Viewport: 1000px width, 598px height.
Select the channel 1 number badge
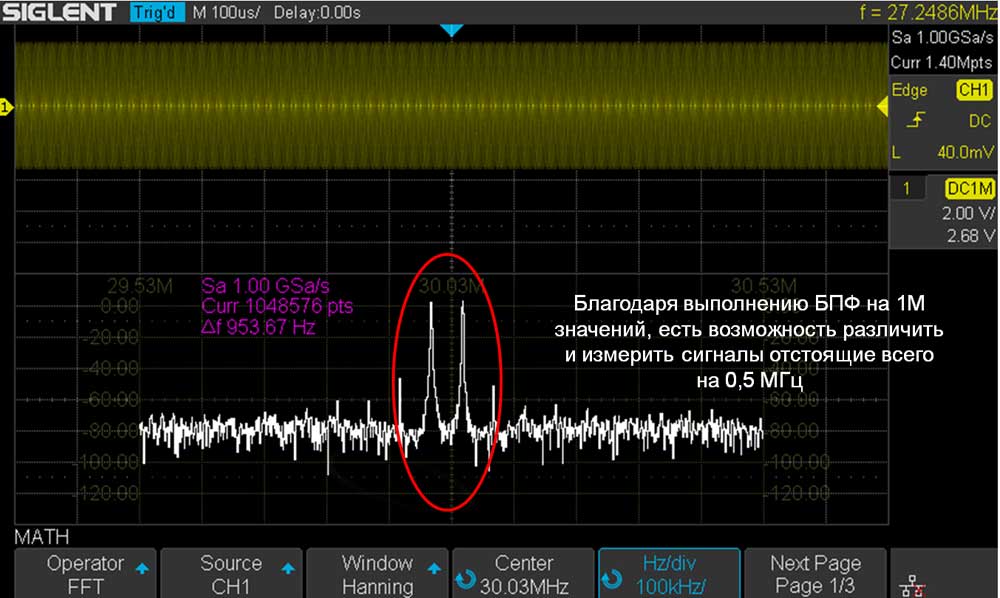[908, 189]
